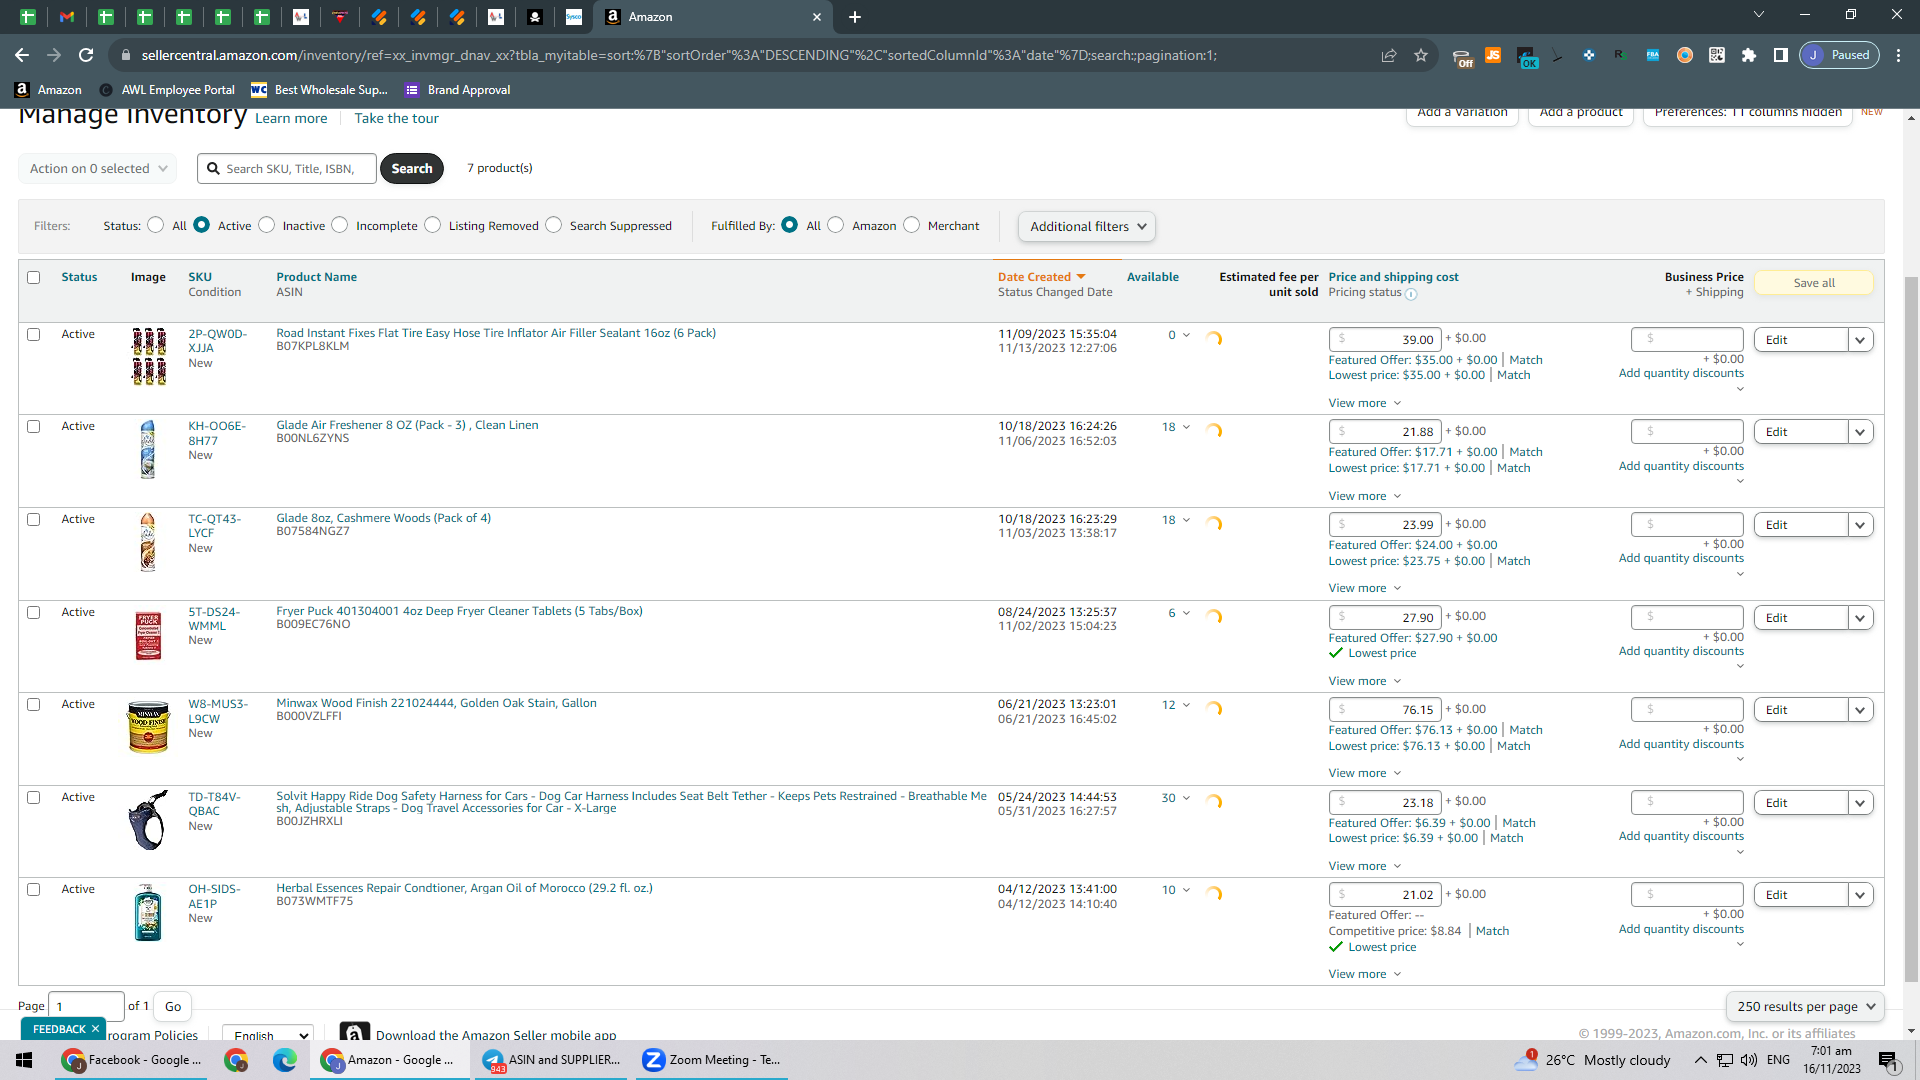Click the Take the tour link
Screen dimensions: 1920x1080
click(x=396, y=119)
